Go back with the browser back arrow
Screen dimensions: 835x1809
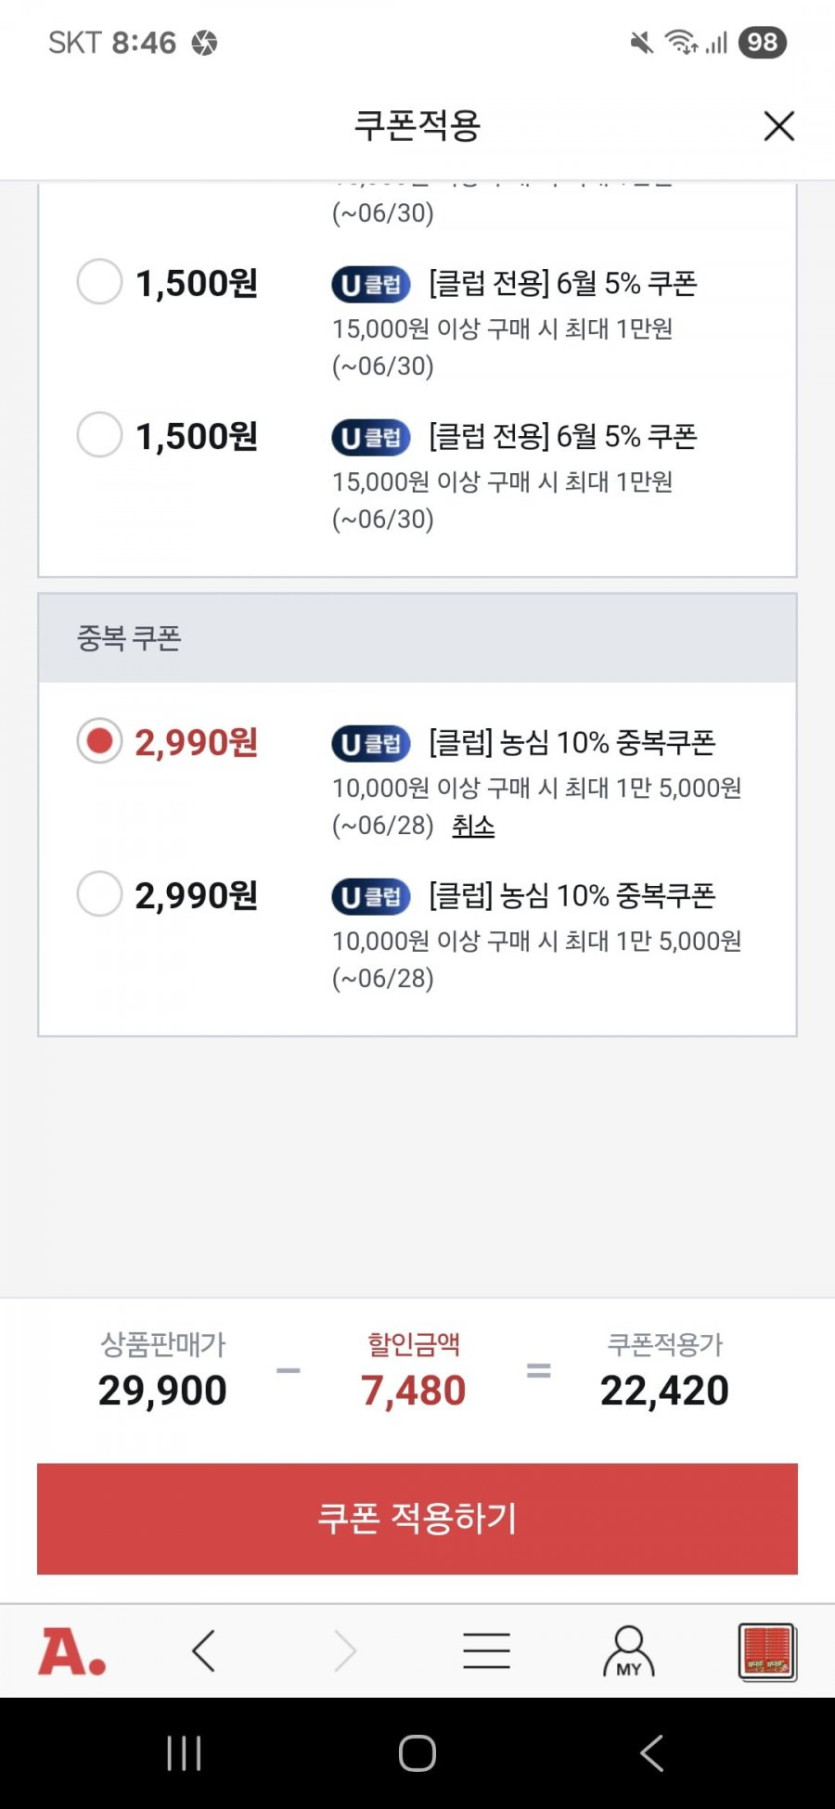204,1651
